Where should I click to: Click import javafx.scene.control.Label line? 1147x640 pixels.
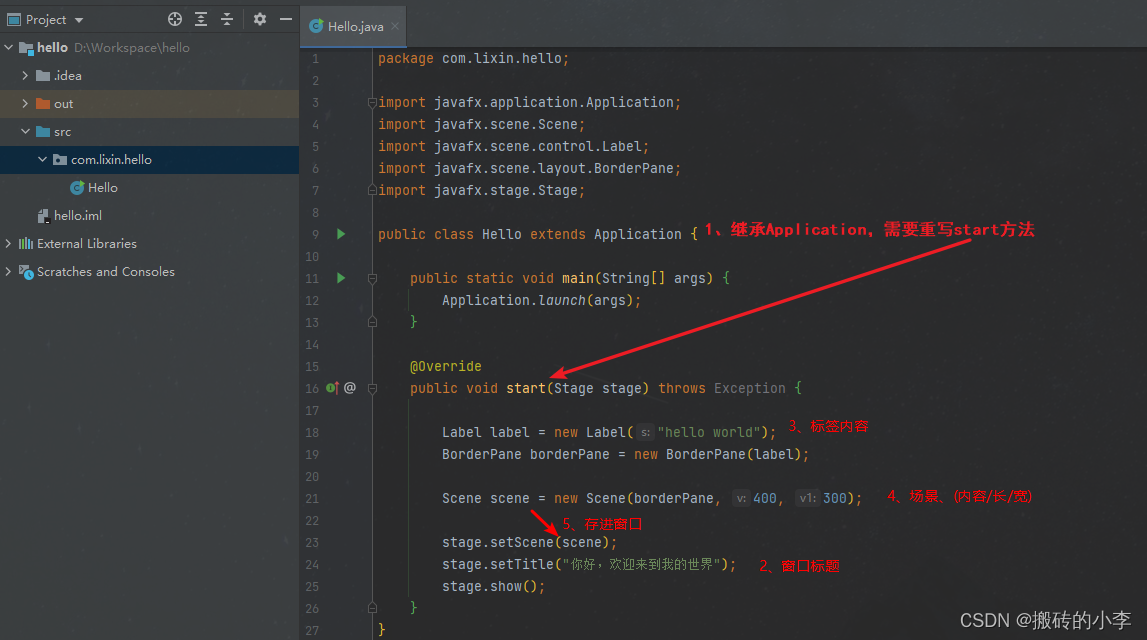(x=514, y=146)
